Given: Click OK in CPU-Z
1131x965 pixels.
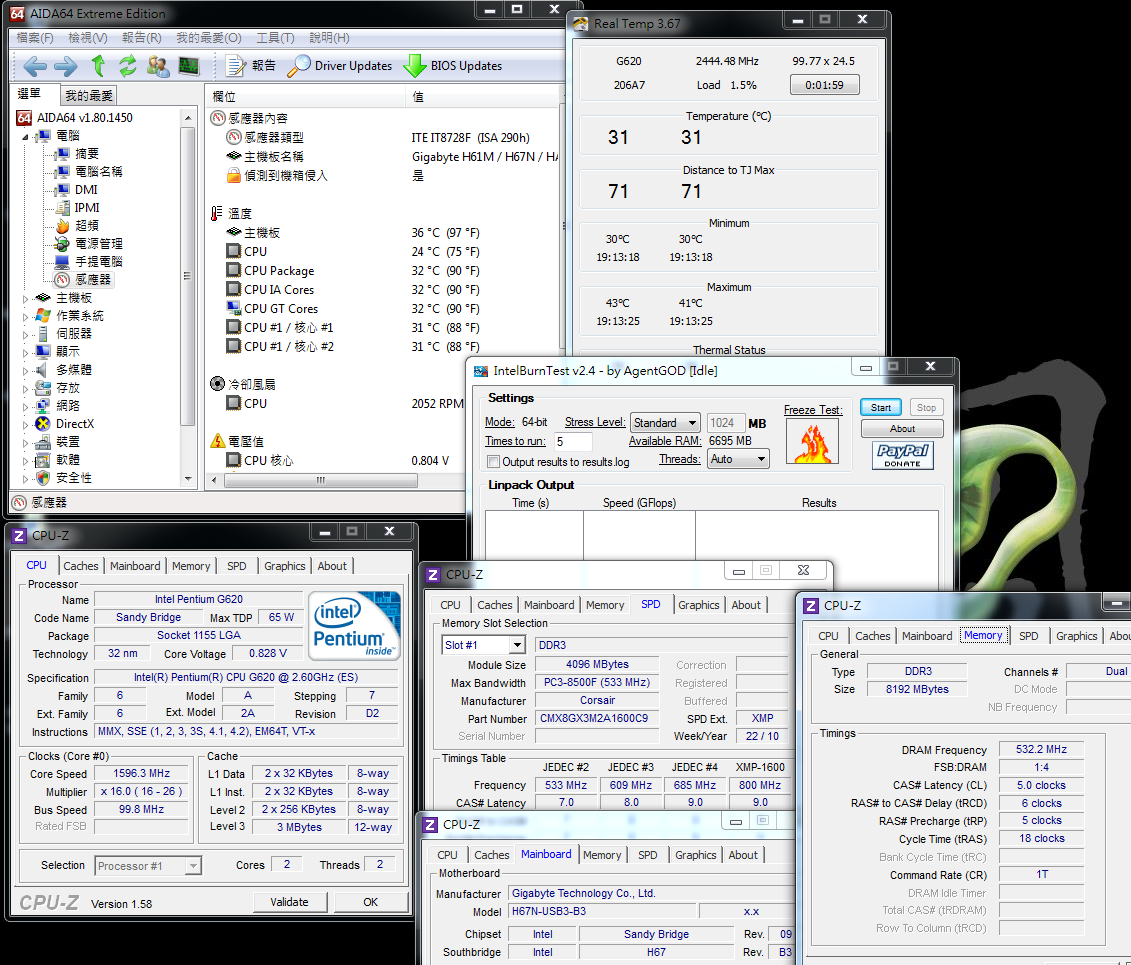Looking at the screenshot, I should [371, 902].
